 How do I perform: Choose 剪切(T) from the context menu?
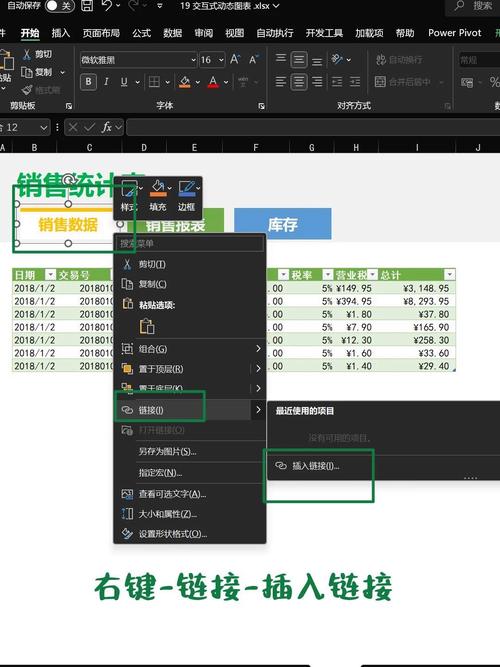[190, 264]
